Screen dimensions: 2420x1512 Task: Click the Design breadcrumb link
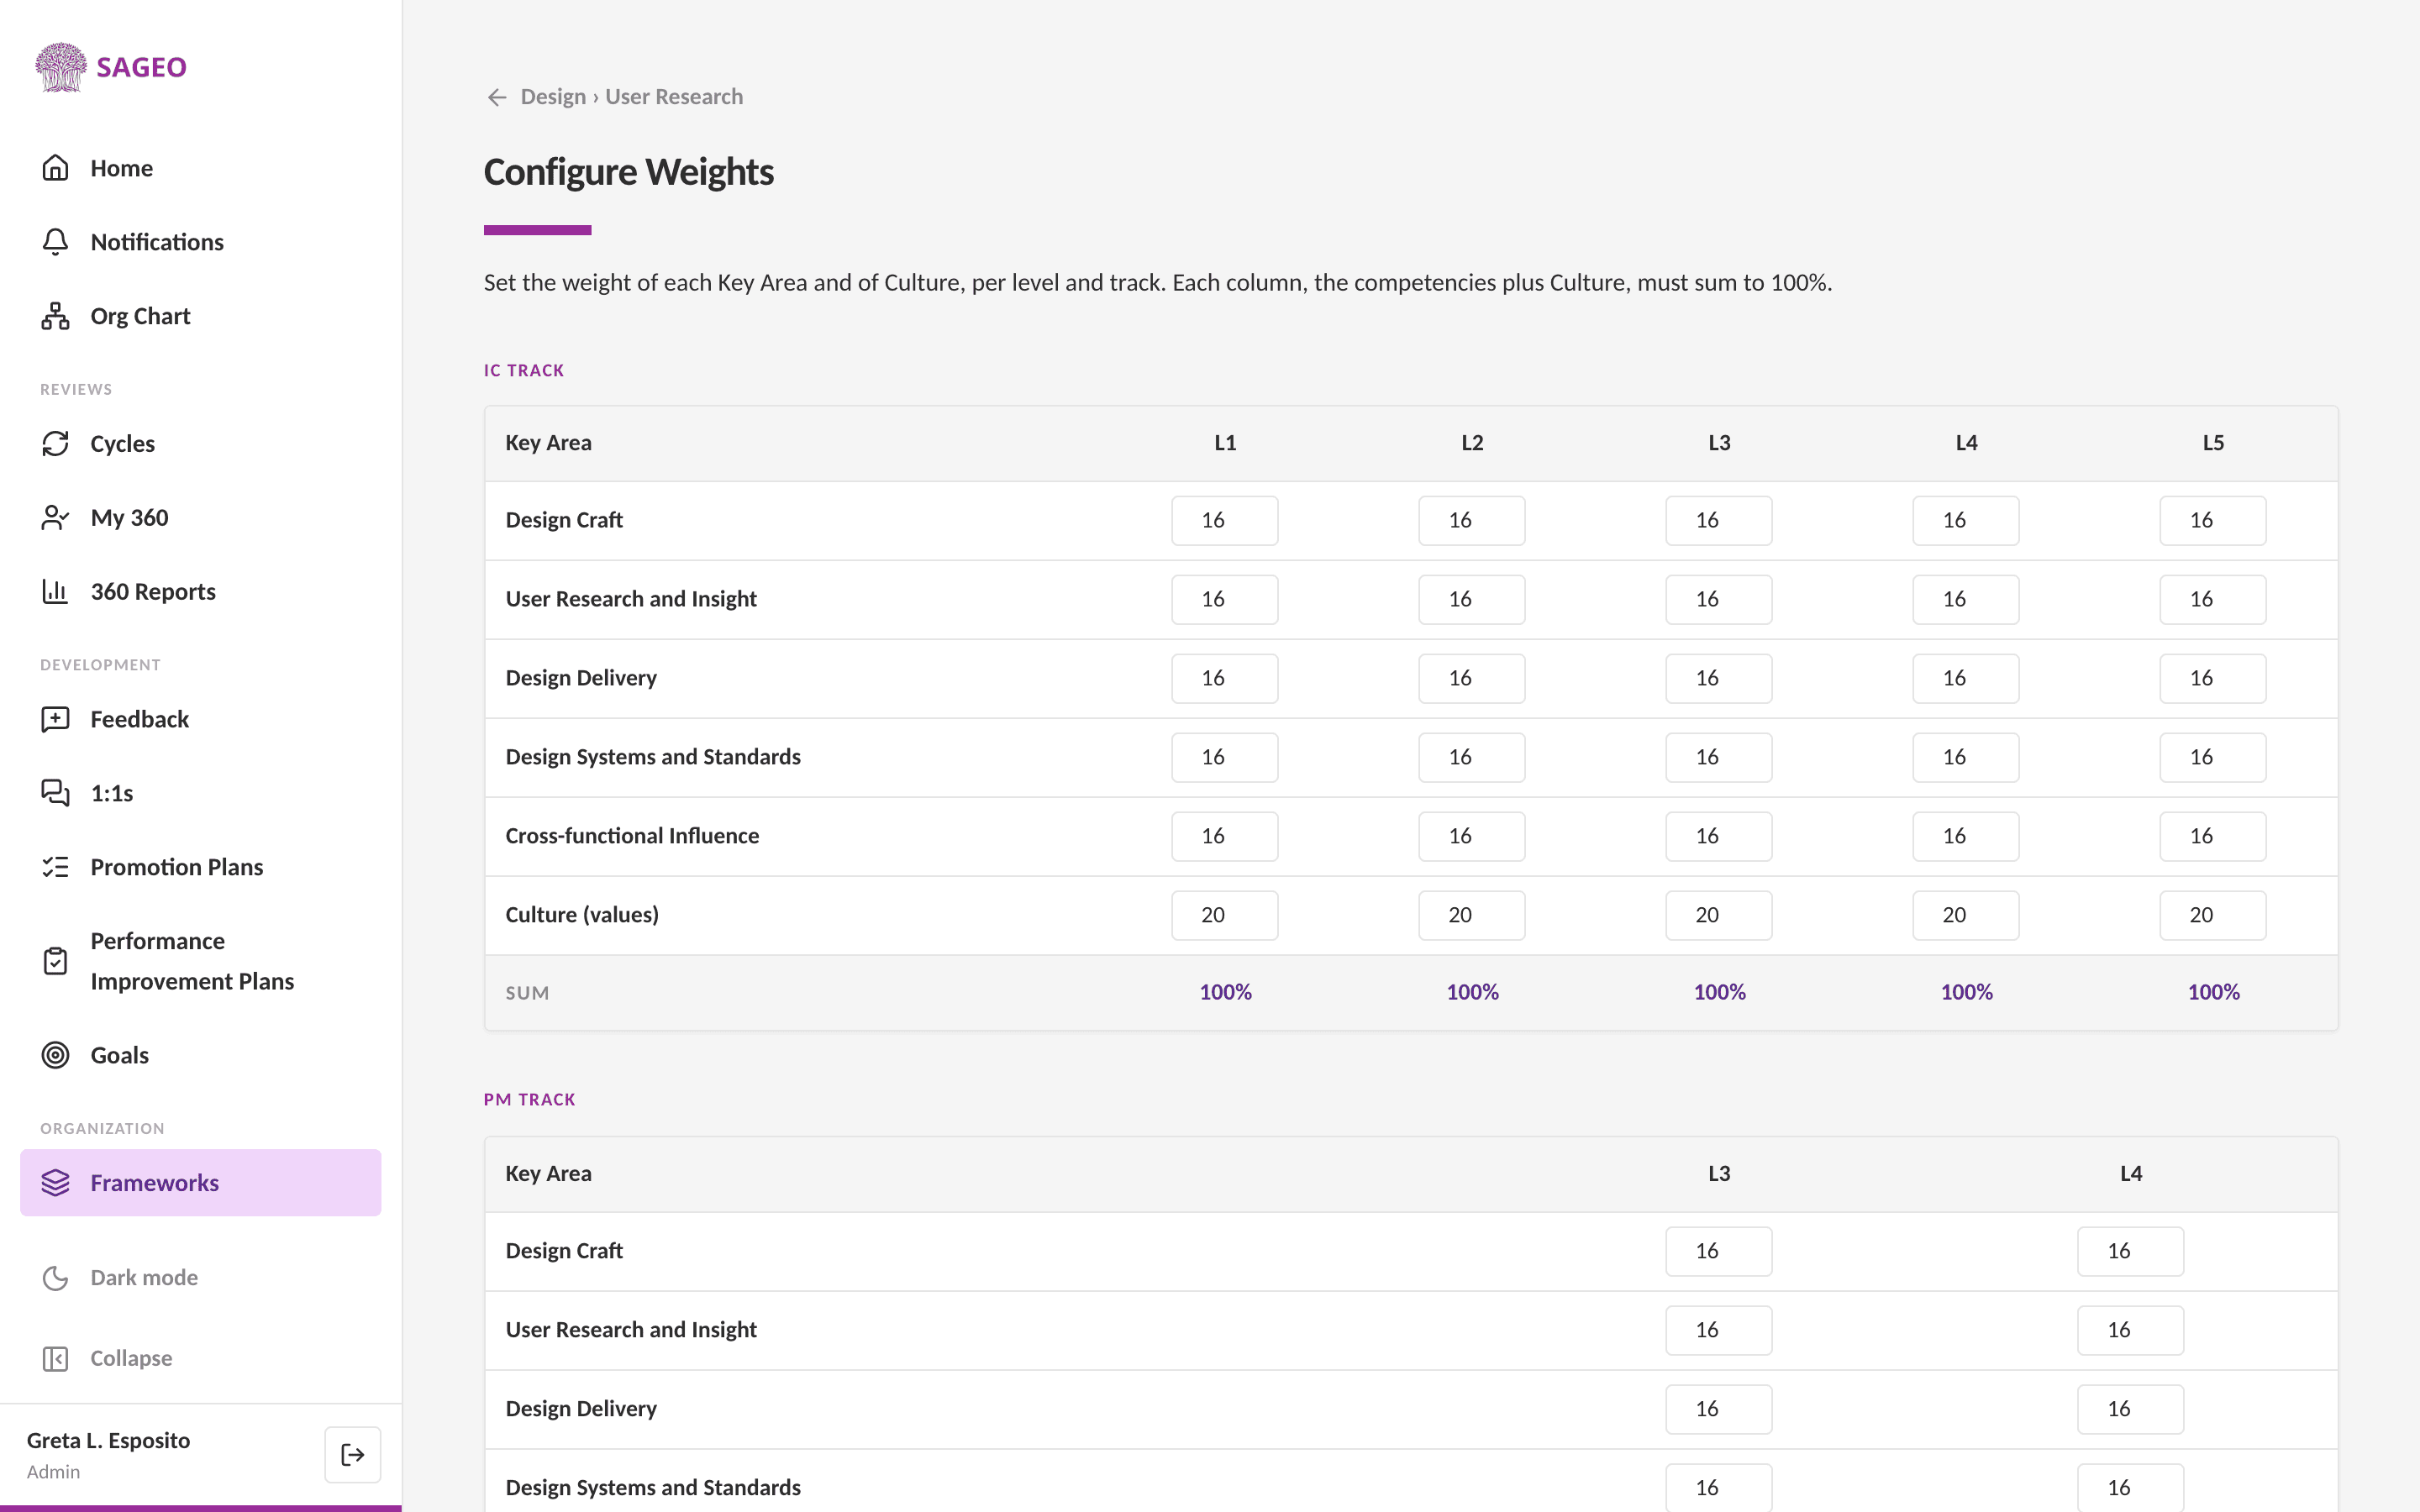pos(553,97)
